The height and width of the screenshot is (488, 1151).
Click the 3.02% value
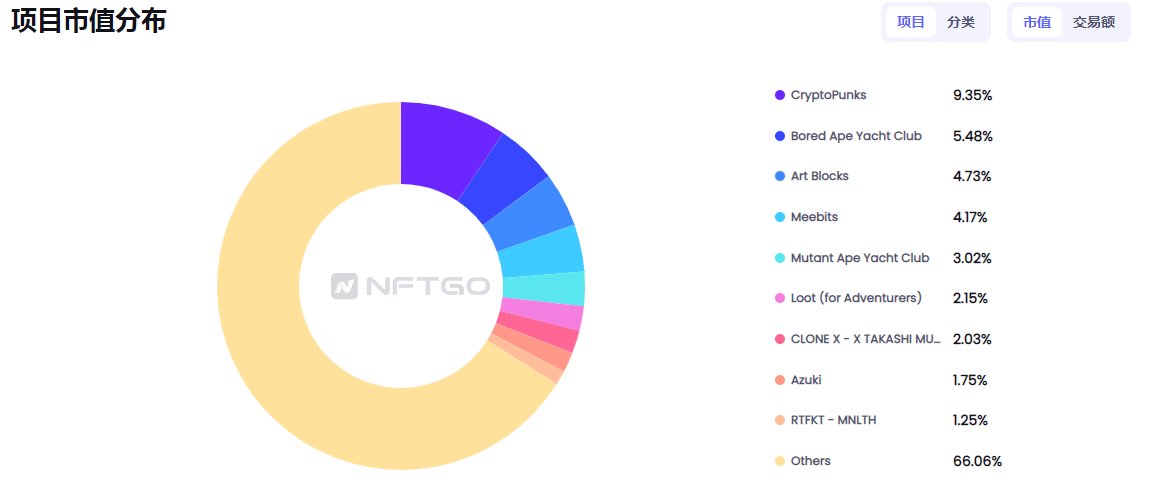973,258
